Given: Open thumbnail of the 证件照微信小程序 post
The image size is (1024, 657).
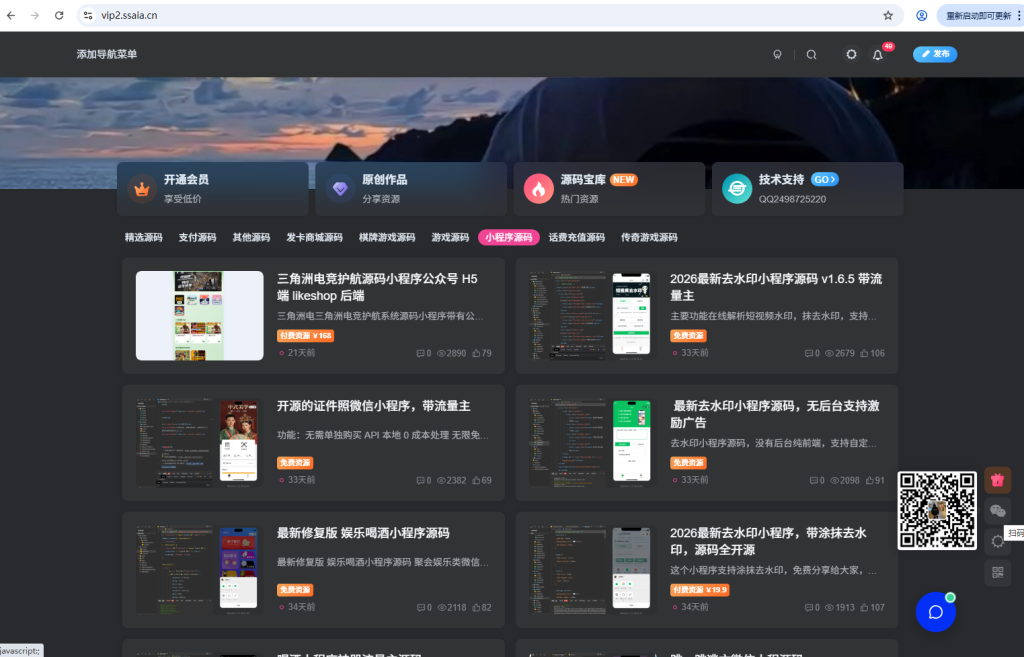Looking at the screenshot, I should click(200, 443).
